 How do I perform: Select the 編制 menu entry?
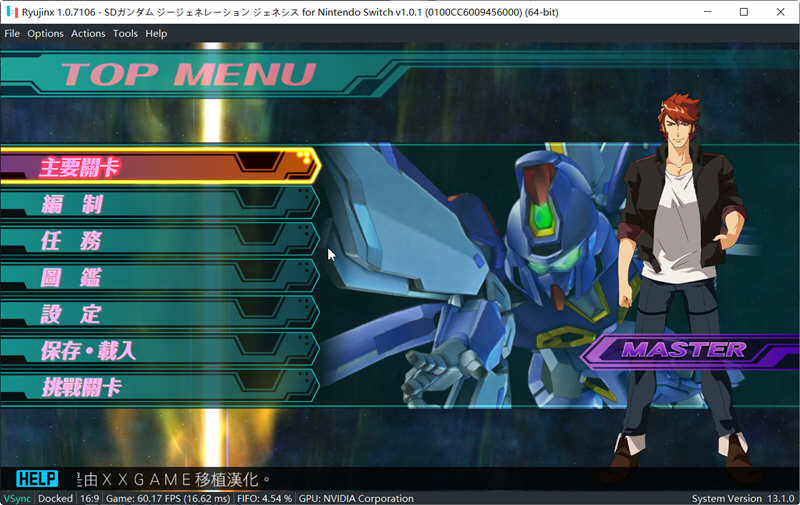pyautogui.click(x=160, y=204)
